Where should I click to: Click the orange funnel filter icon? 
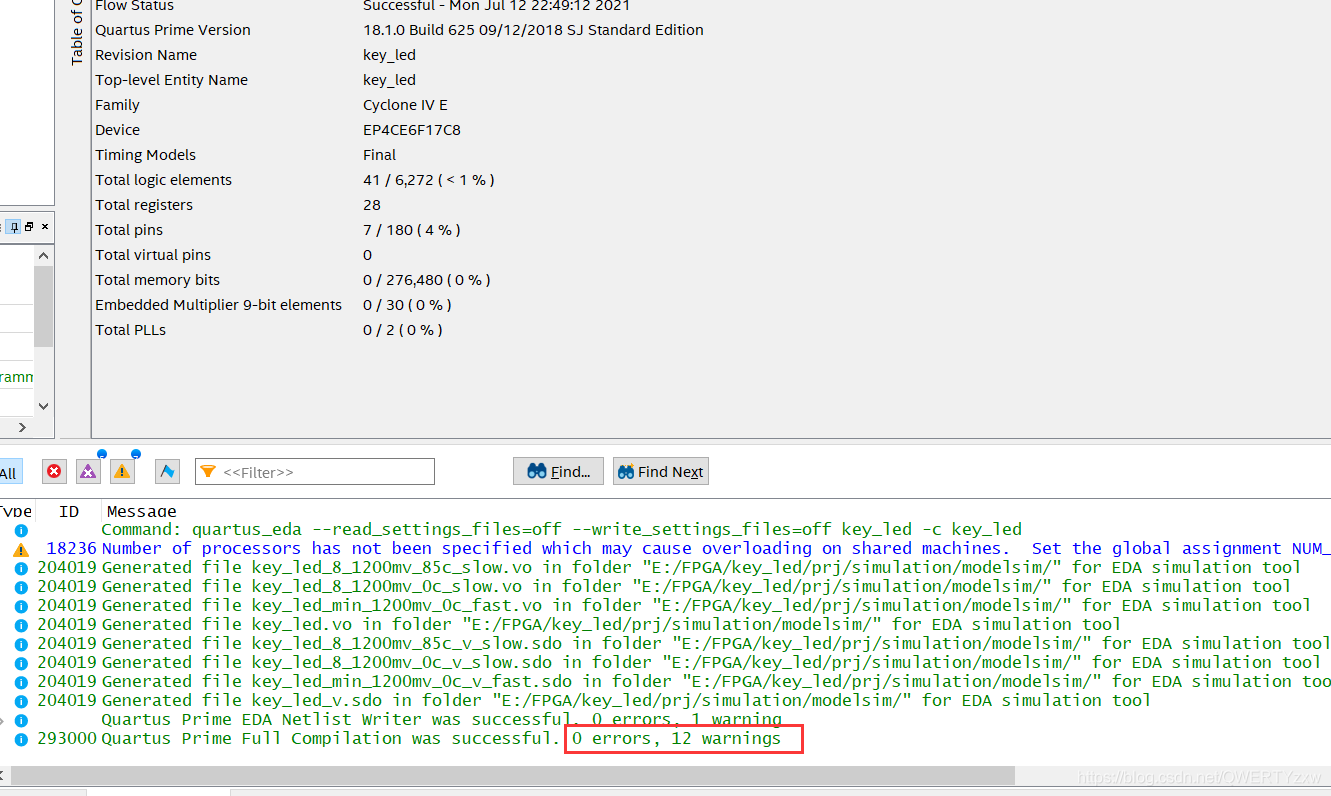(208, 471)
